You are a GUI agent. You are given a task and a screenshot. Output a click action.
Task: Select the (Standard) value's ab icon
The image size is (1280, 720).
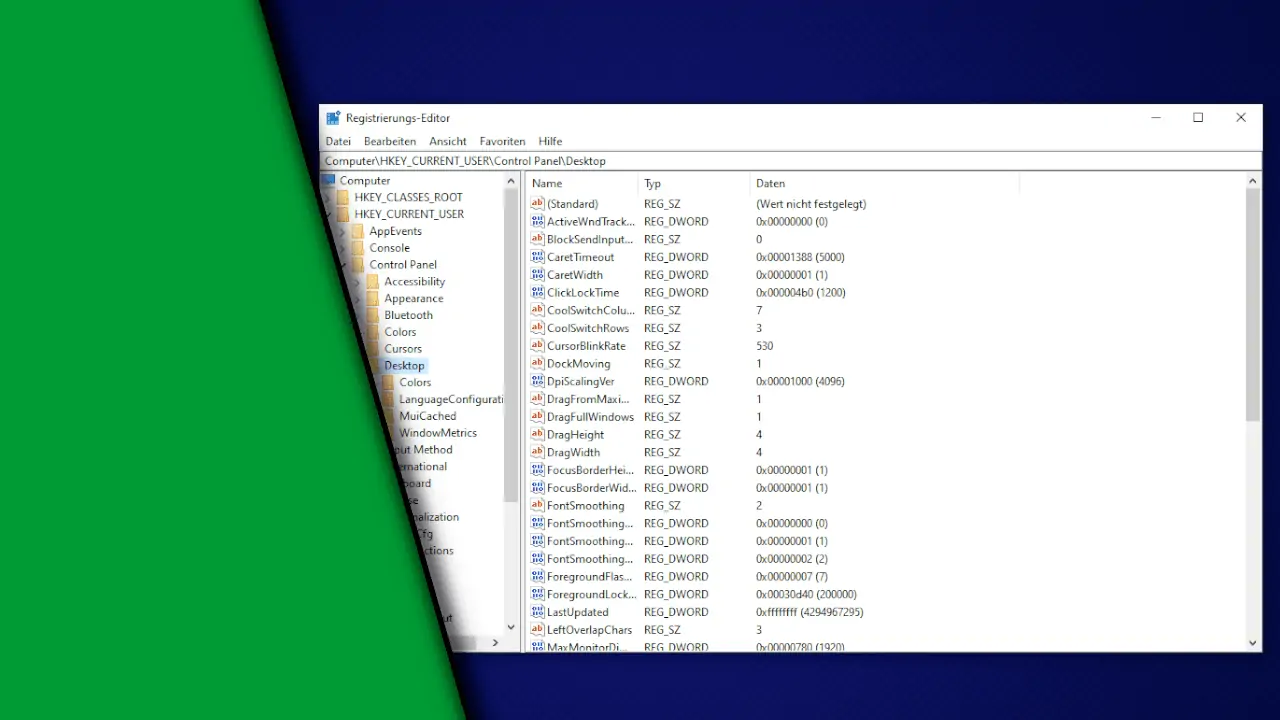[538, 204]
